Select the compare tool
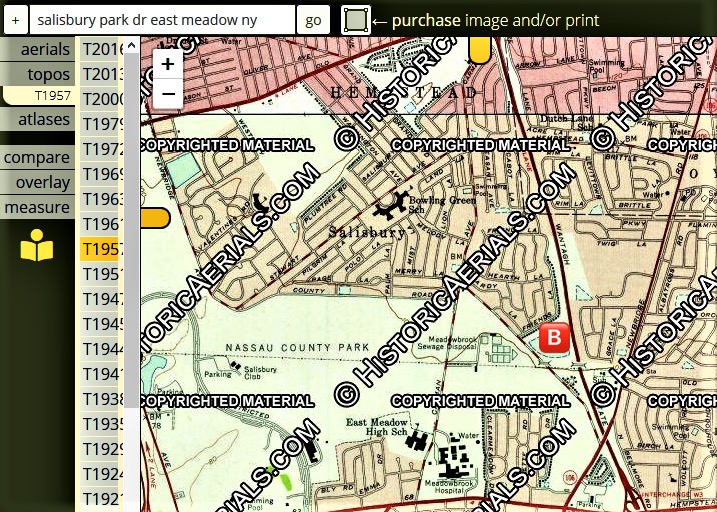Viewport: 717px width, 512px height. pyautogui.click(x=37, y=157)
